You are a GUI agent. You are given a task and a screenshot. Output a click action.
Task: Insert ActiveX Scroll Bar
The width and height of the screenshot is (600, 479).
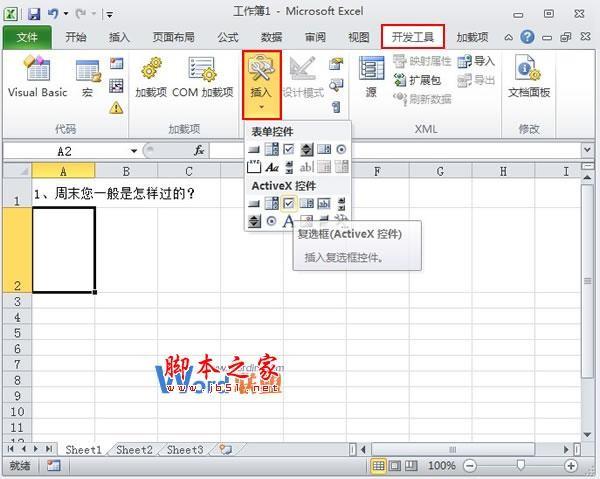click(341, 204)
